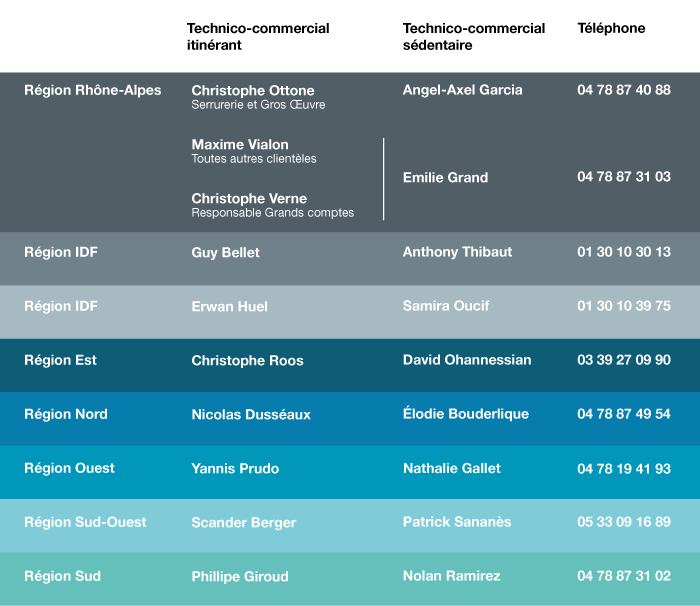Call Nathalie Gallet's number 04 78 19 41 93
The width and height of the screenshot is (700, 606).
point(623,468)
